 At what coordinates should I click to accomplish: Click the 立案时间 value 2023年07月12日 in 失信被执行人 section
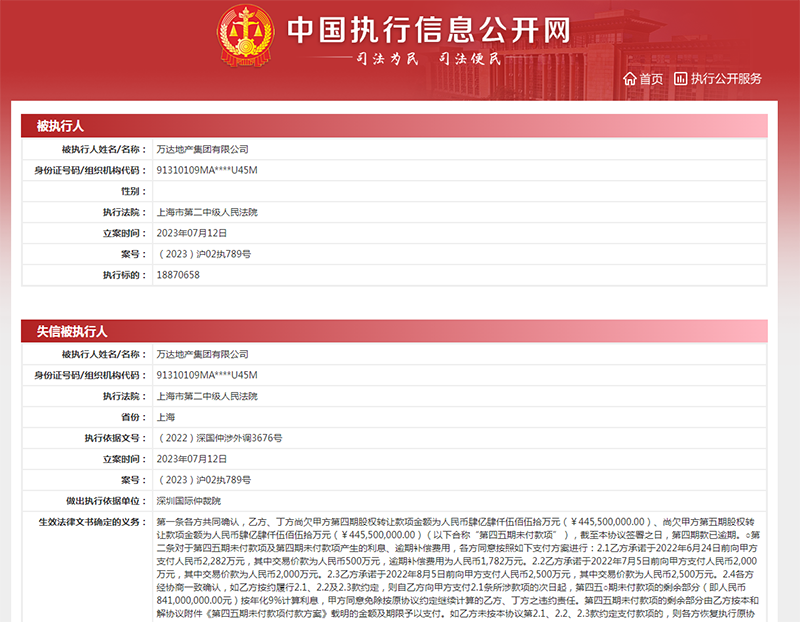191,459
